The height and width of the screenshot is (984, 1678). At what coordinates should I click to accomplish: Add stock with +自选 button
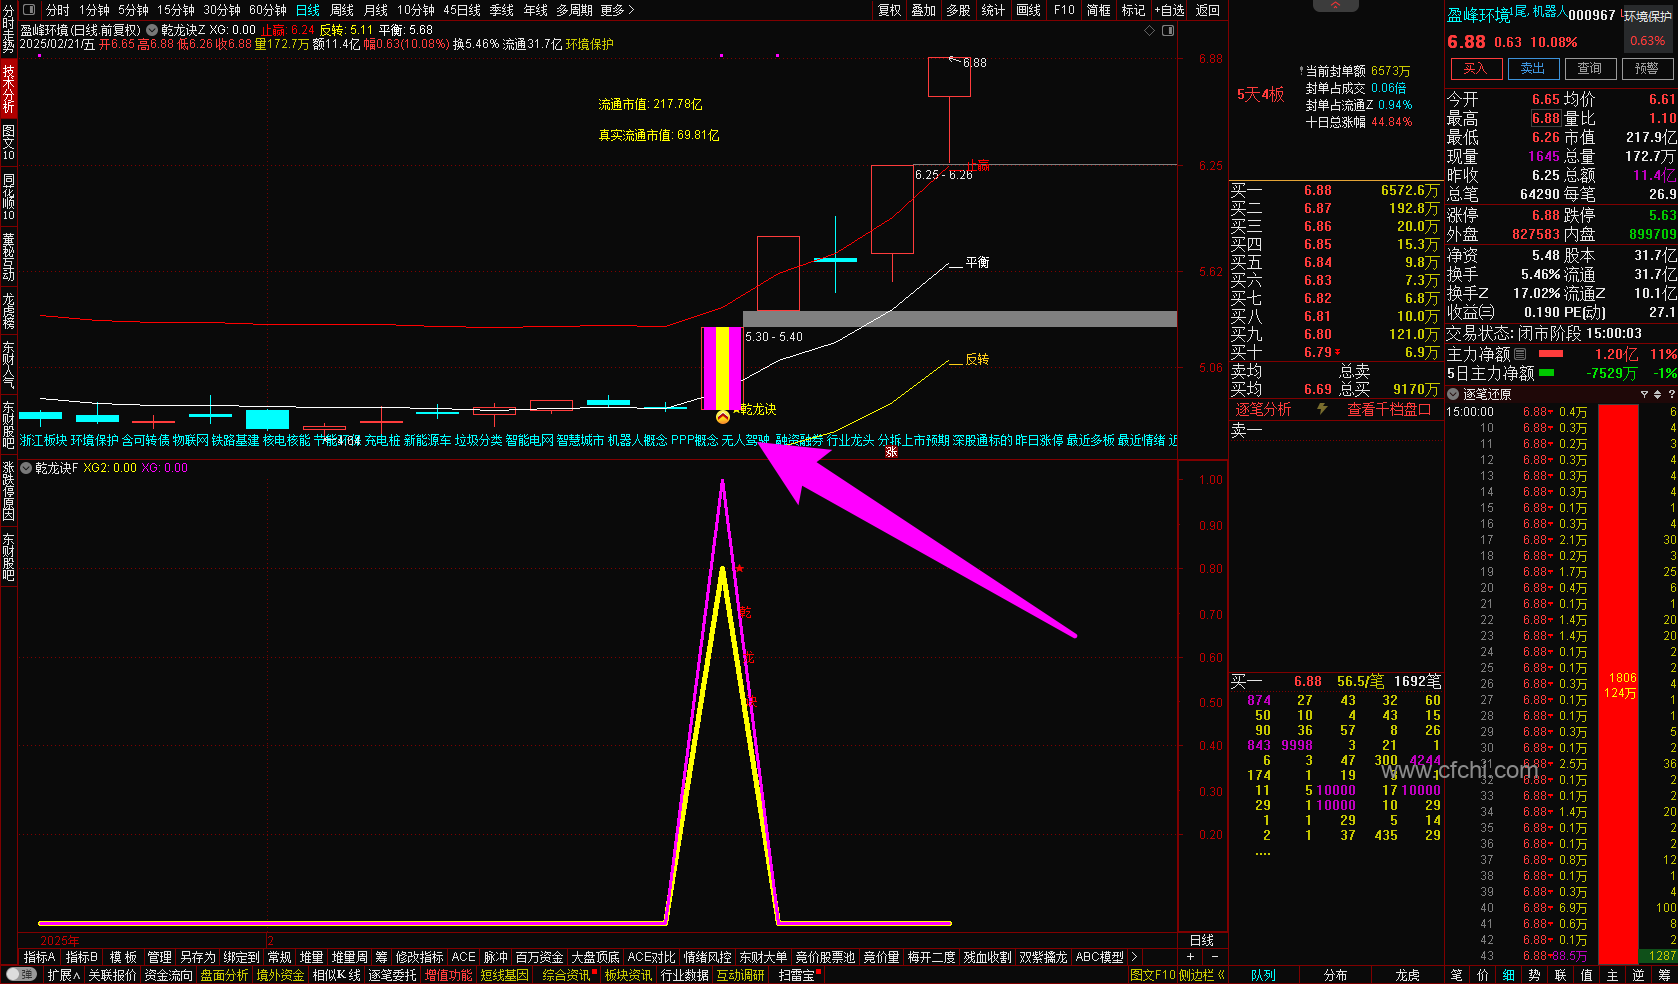pyautogui.click(x=1169, y=10)
